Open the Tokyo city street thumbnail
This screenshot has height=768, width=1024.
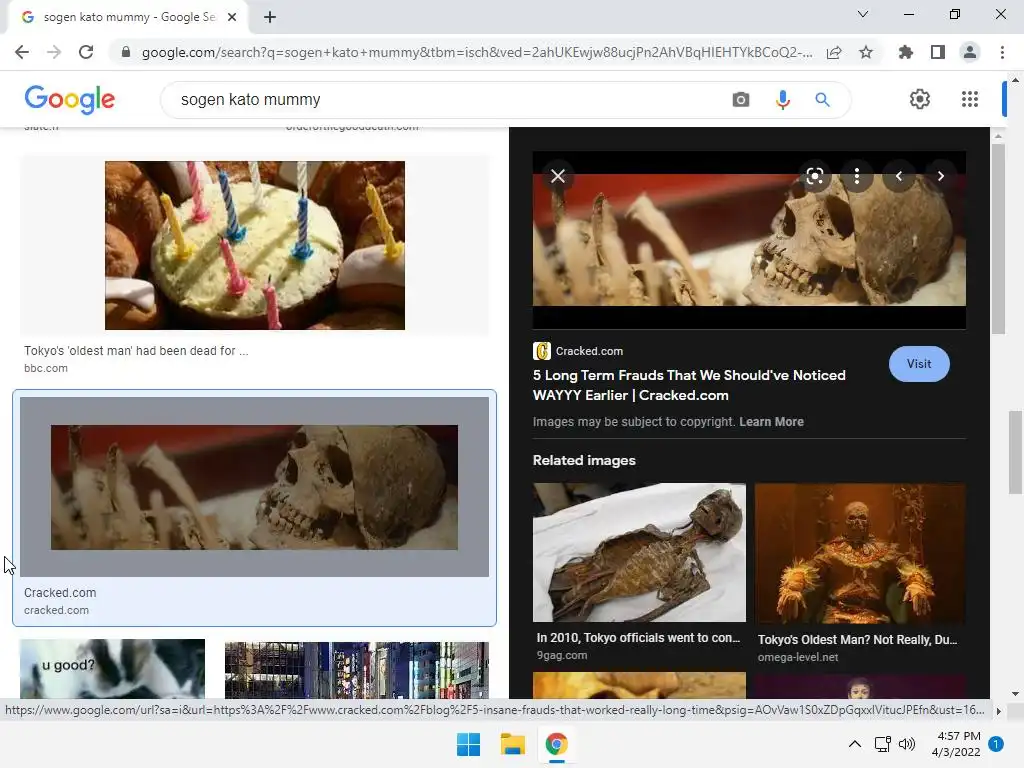[357, 670]
